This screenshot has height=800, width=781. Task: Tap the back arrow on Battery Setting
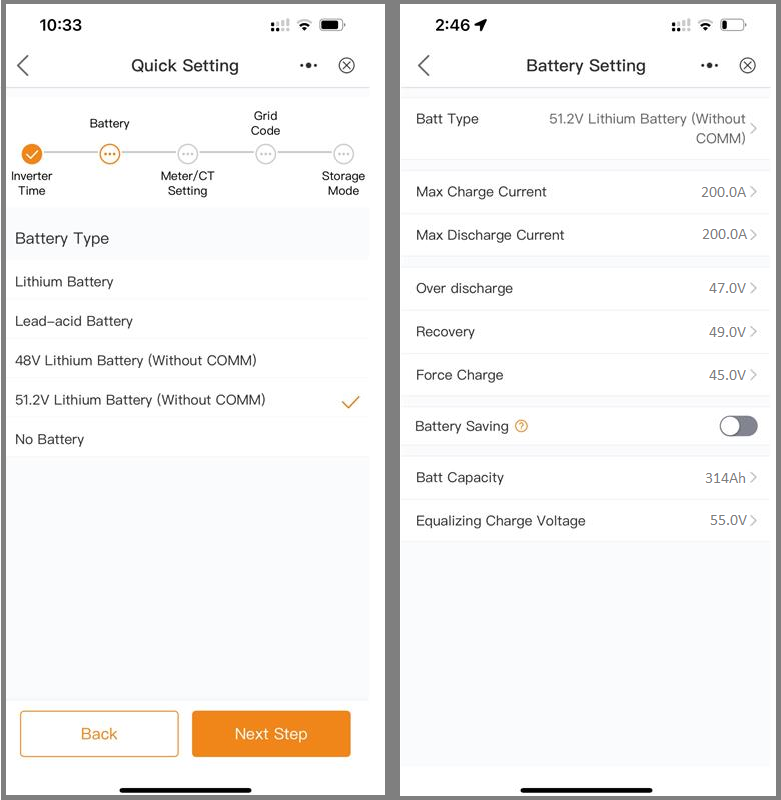tap(424, 66)
